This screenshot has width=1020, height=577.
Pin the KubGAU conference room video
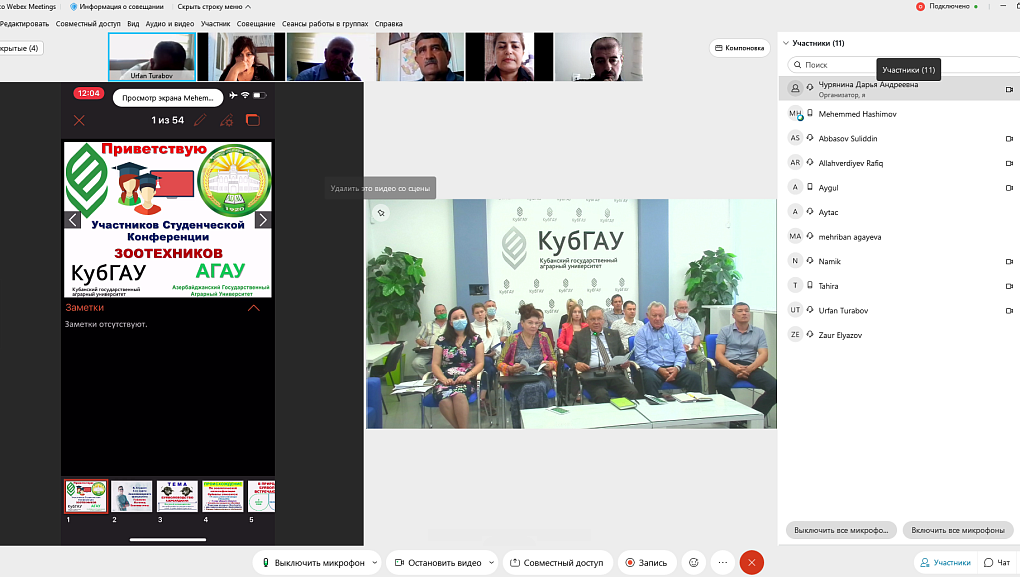click(x=381, y=213)
